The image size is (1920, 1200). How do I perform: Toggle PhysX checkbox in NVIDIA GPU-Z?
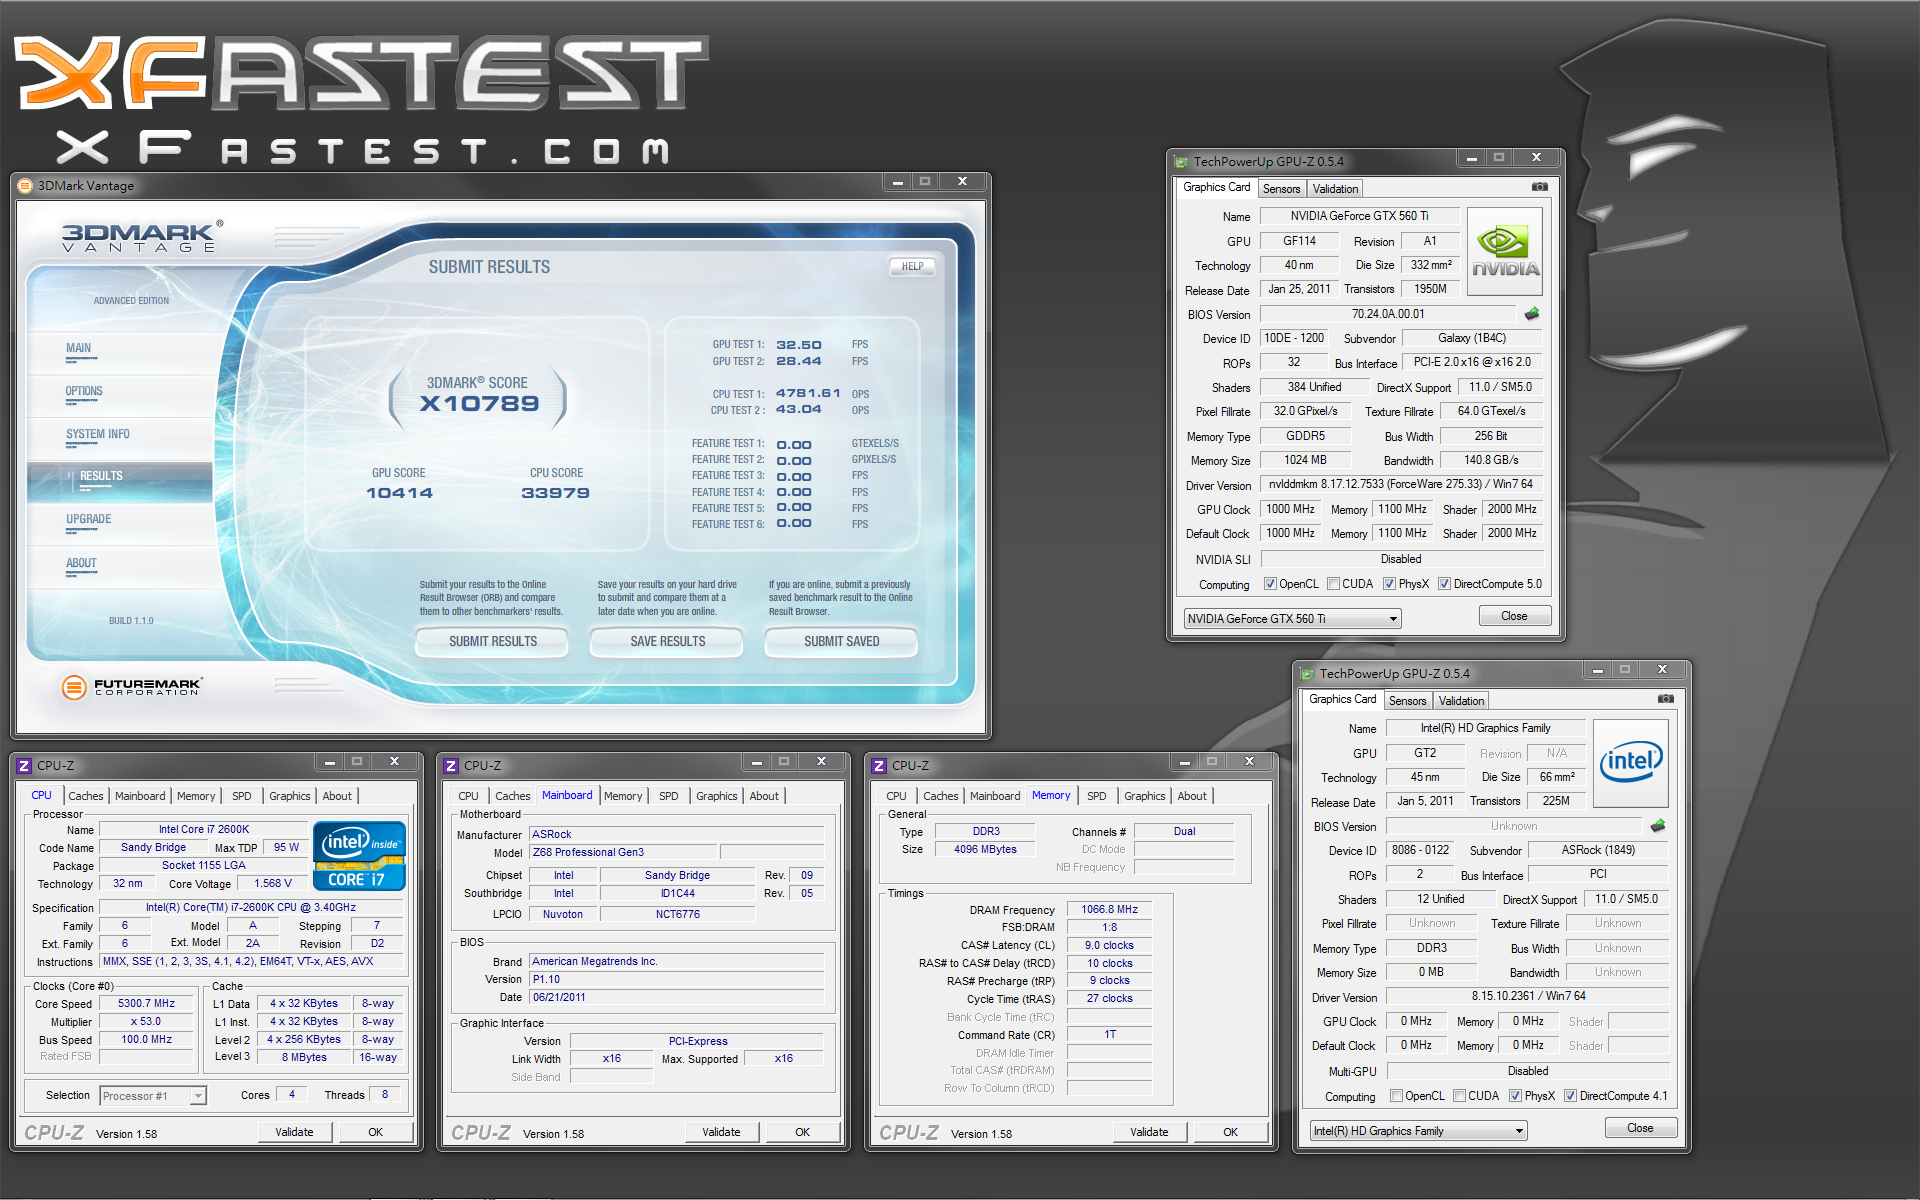coord(1389,584)
